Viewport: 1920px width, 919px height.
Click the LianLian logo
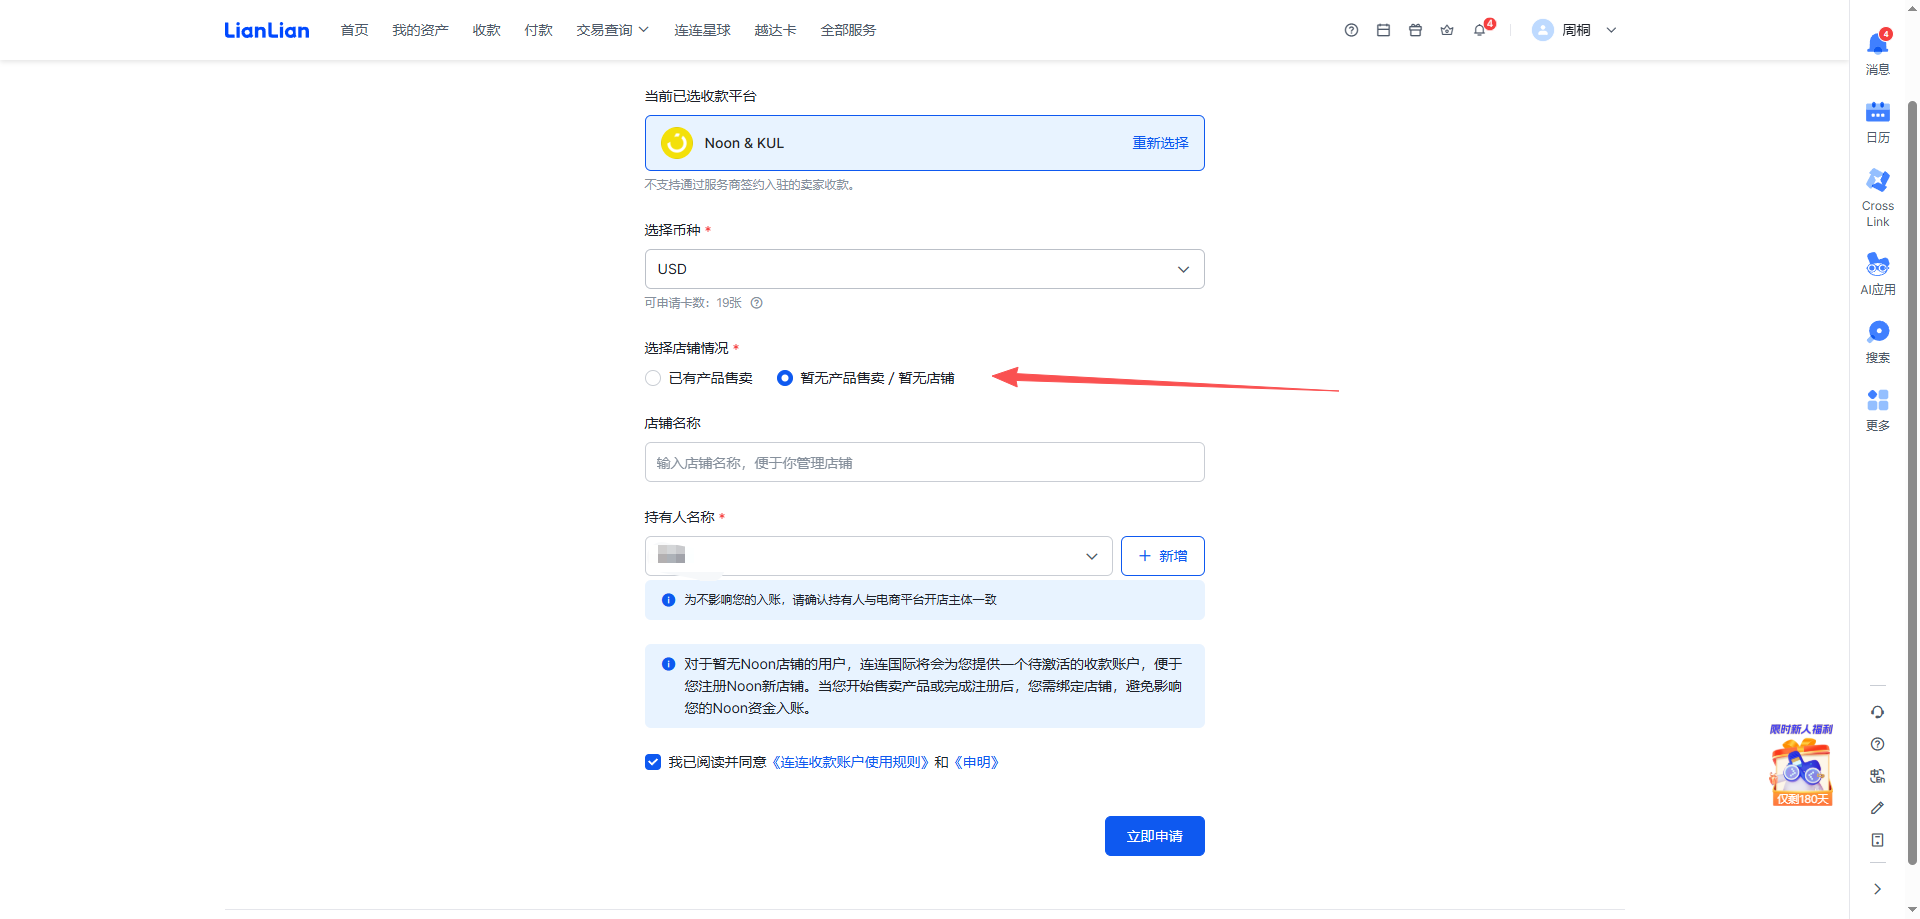pos(267,30)
